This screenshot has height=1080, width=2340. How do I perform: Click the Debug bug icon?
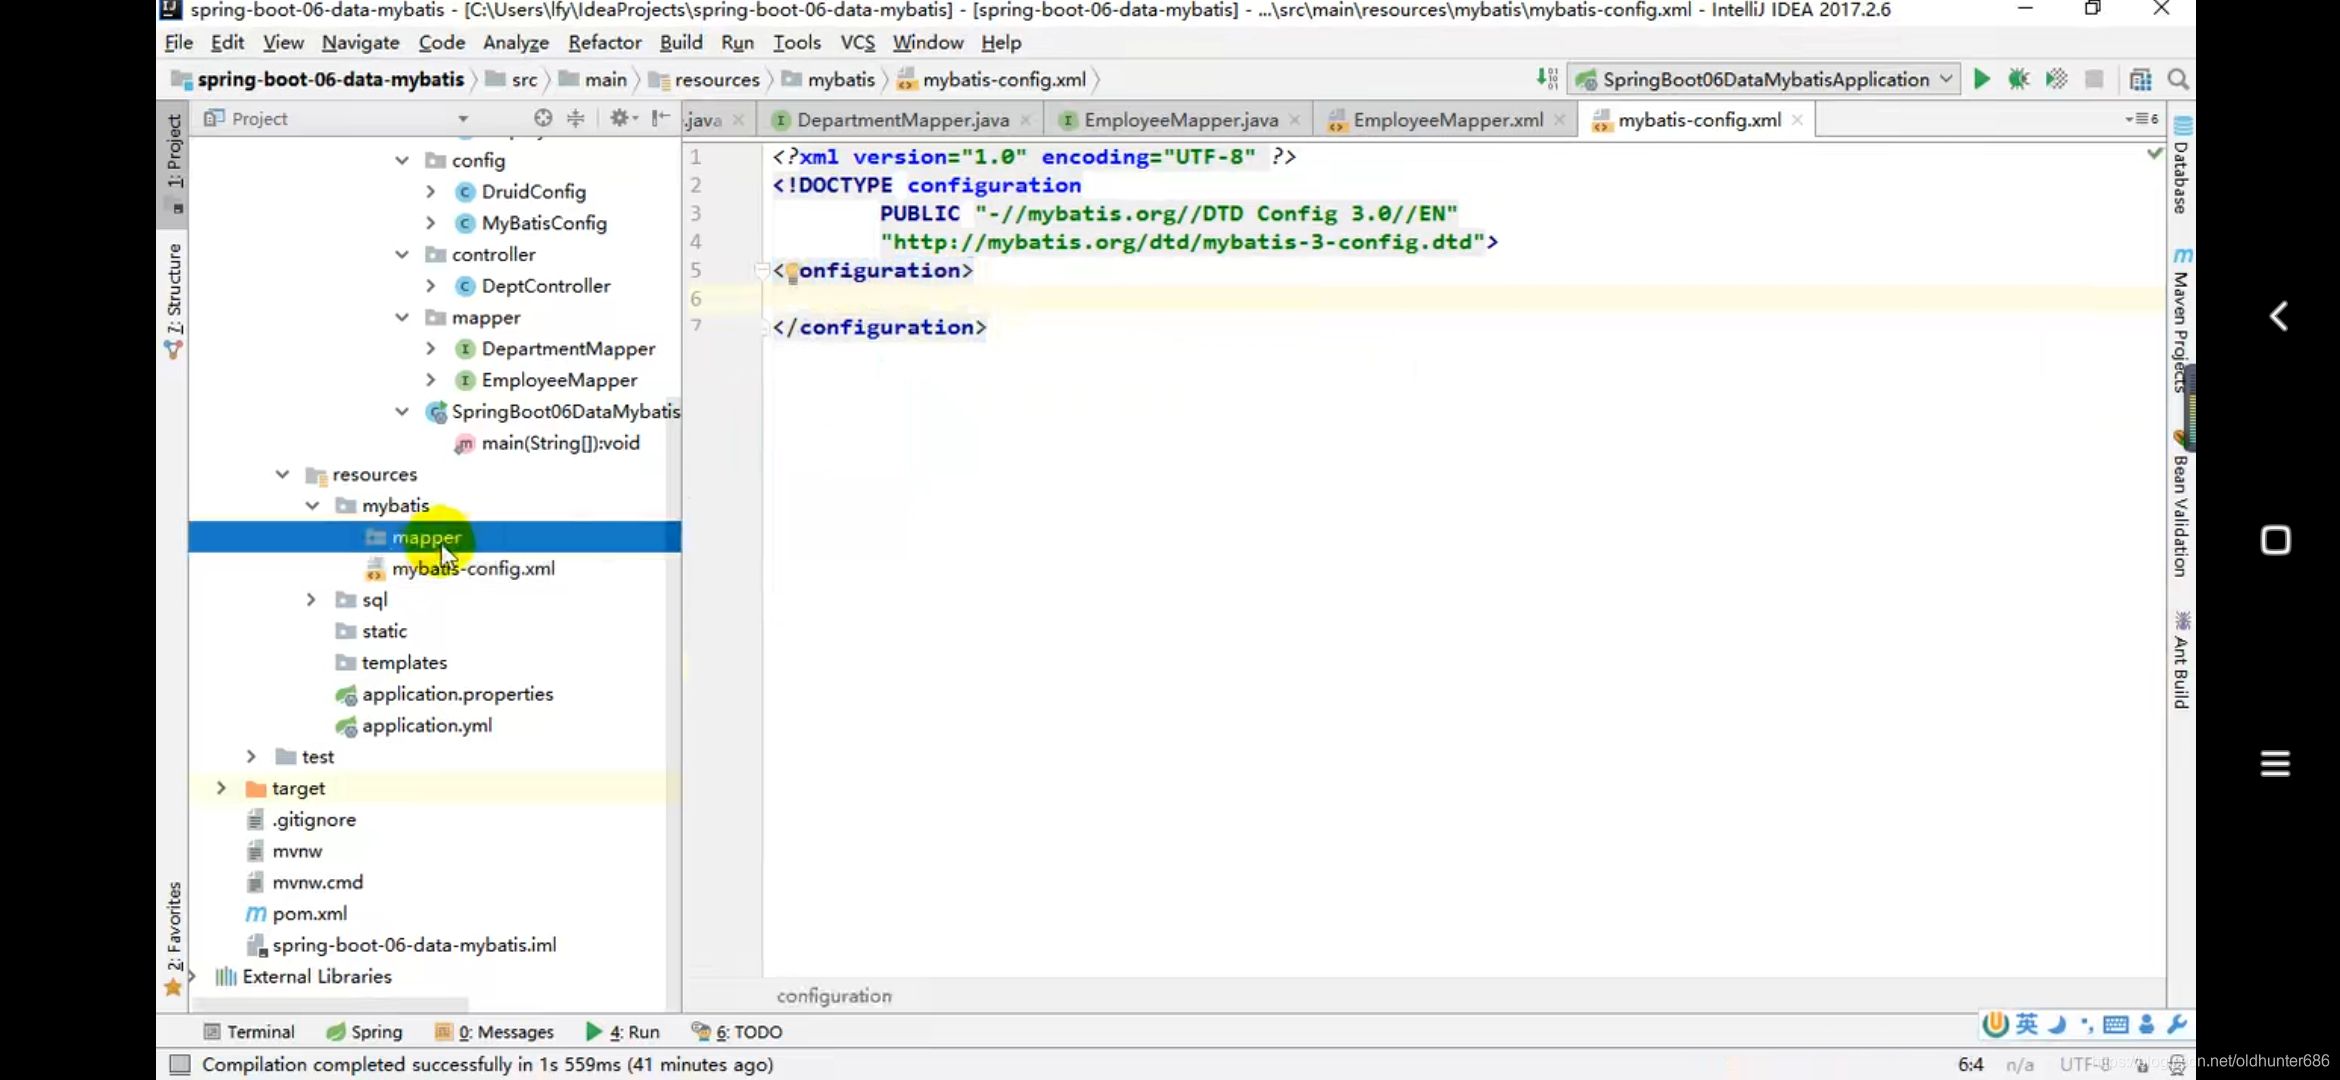point(2018,79)
